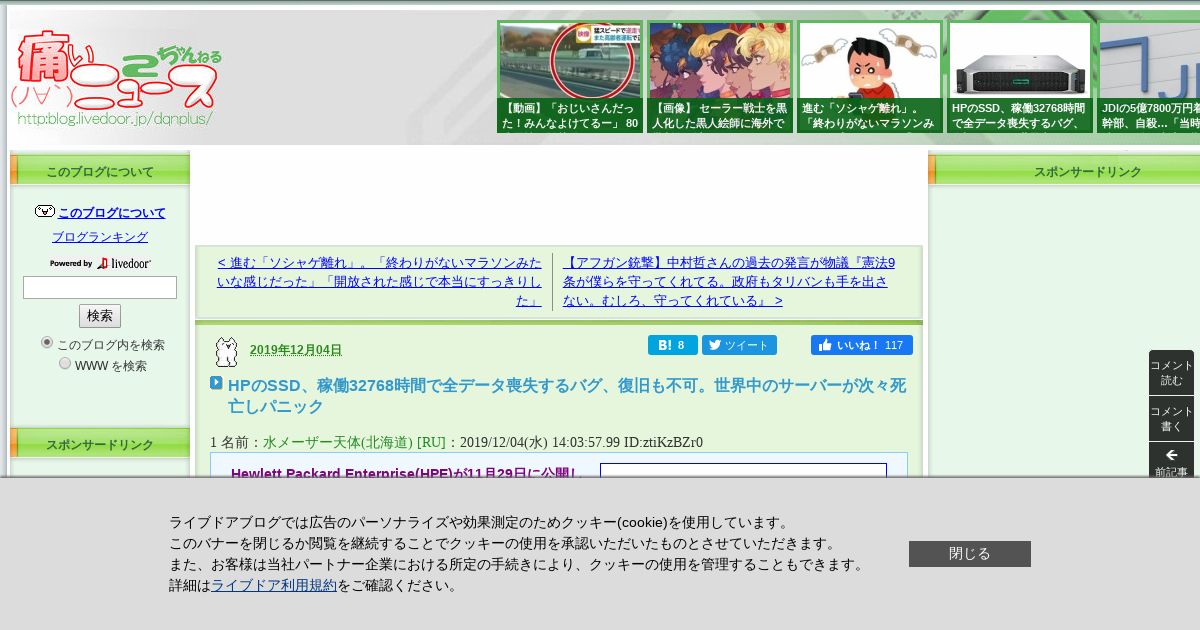This screenshot has width=1200, height=630.
Task: Click the 検索 search button
Action: coord(100,316)
